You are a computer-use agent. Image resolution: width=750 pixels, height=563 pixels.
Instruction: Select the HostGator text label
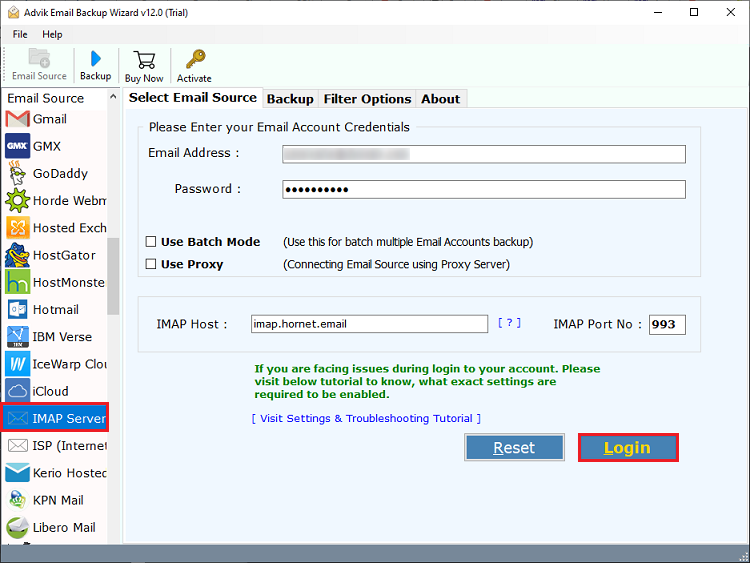pos(64,255)
